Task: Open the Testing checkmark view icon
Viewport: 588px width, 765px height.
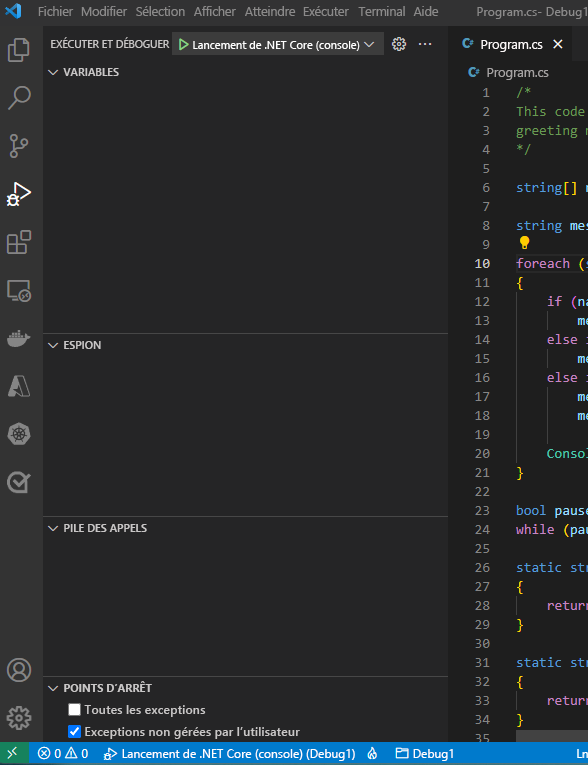Action: pyautogui.click(x=19, y=483)
